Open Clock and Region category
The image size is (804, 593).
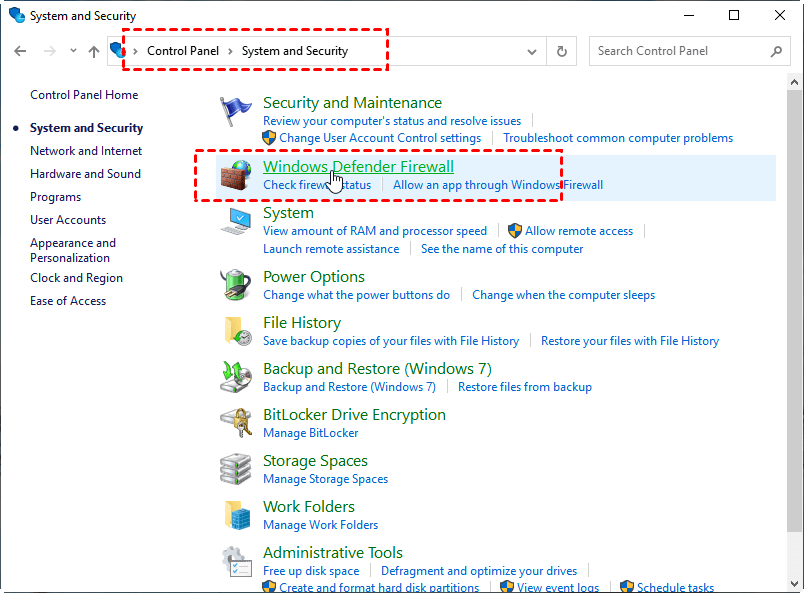(76, 278)
